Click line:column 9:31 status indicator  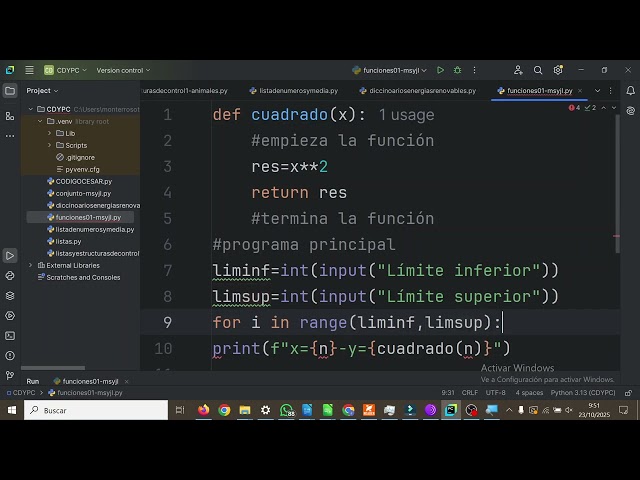(x=448, y=393)
